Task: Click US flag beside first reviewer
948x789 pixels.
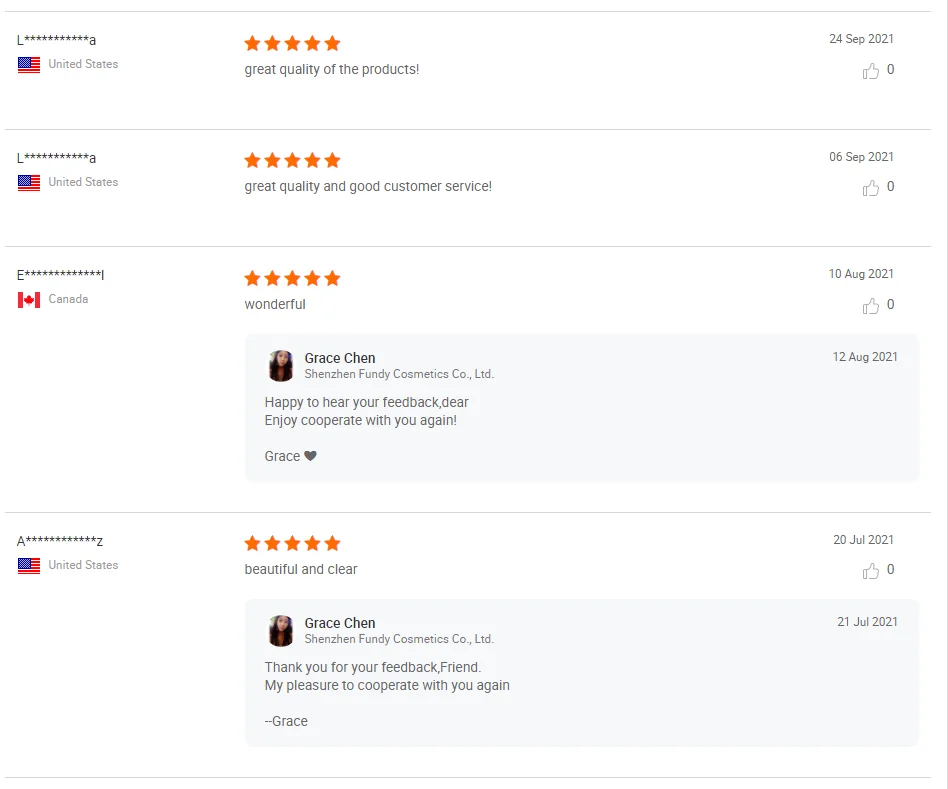Action: click(x=29, y=64)
